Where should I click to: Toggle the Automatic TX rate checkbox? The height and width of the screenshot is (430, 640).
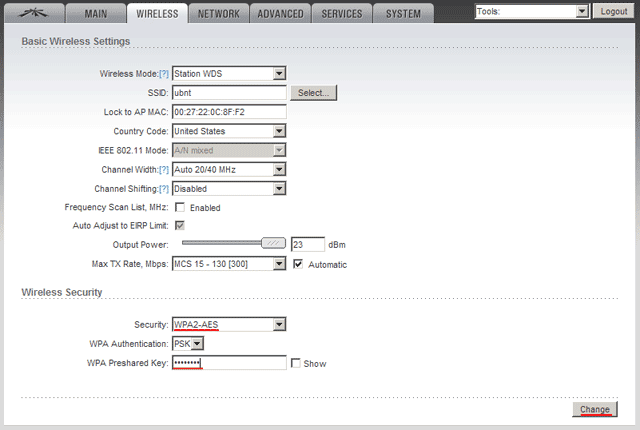tap(298, 264)
